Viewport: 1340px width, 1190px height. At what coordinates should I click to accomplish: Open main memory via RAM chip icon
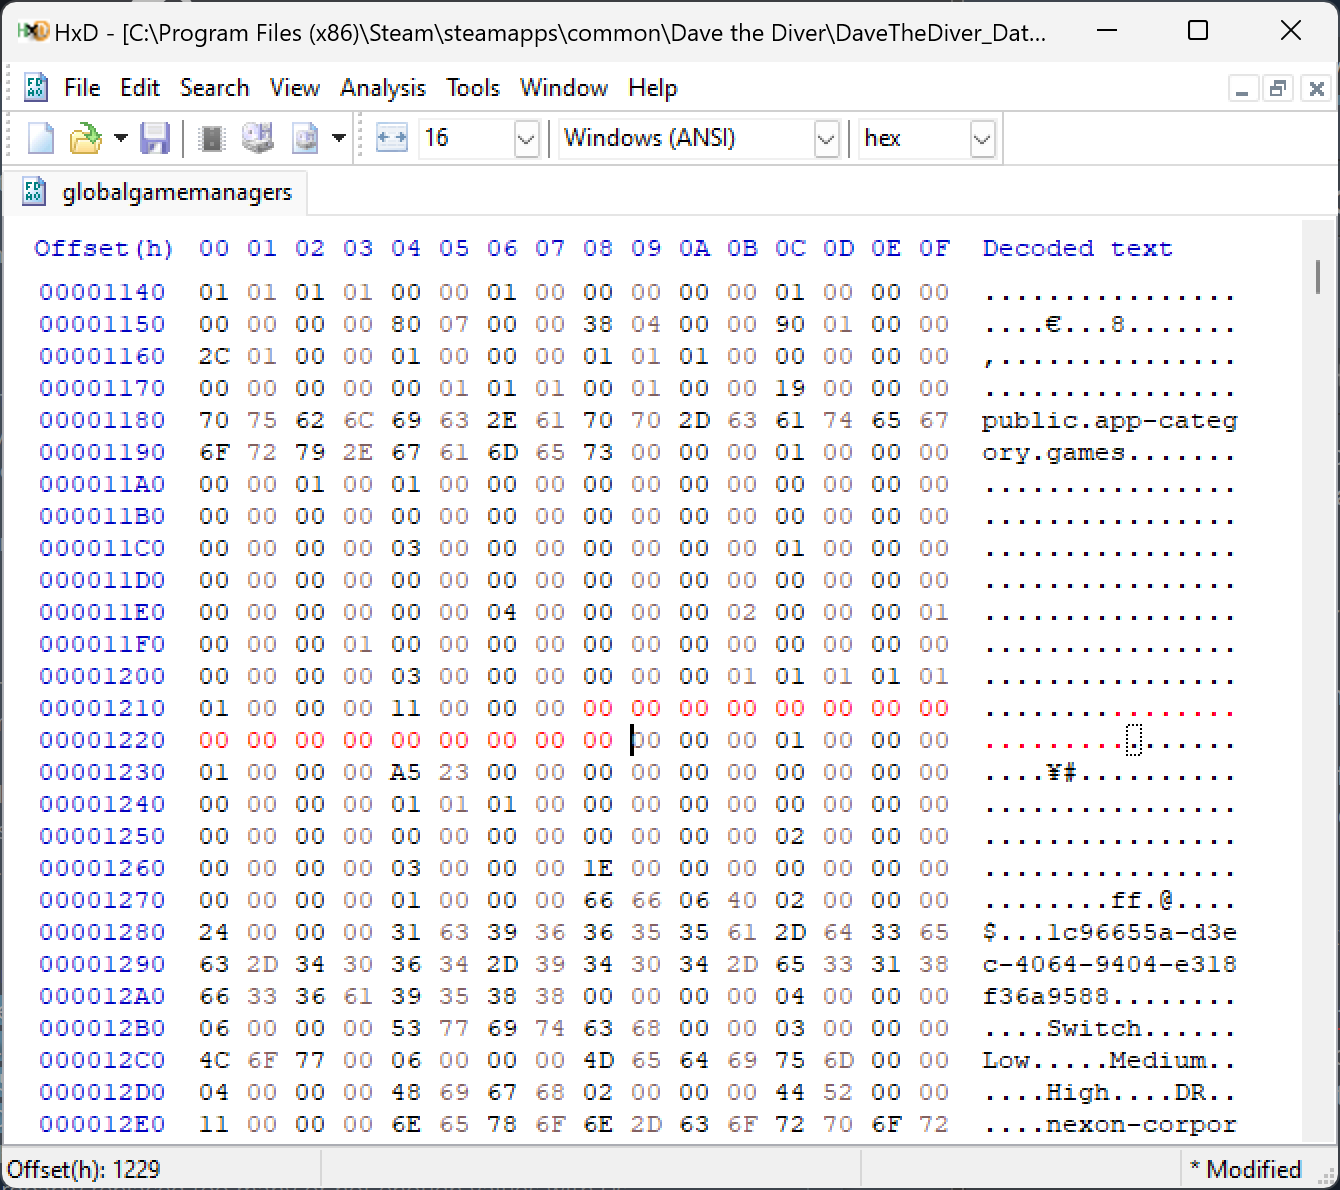click(211, 138)
